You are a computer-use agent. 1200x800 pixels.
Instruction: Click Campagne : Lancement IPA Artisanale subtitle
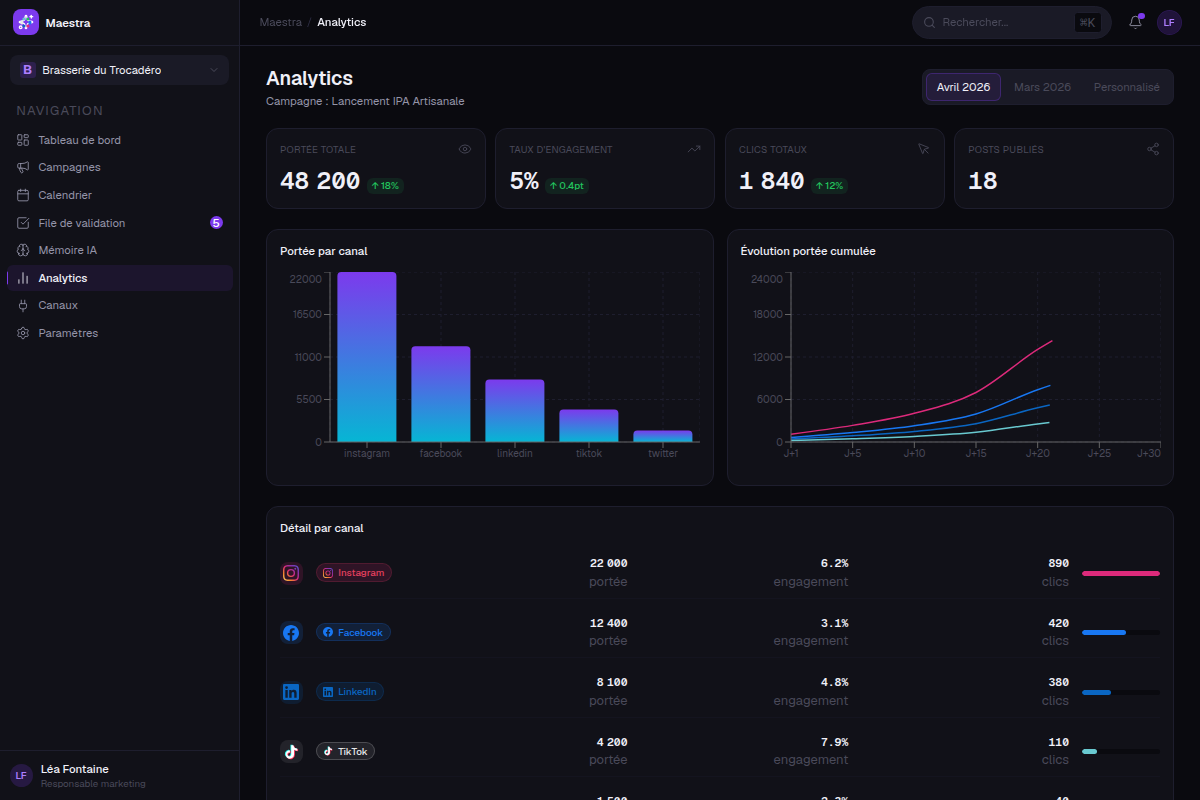click(x=365, y=101)
